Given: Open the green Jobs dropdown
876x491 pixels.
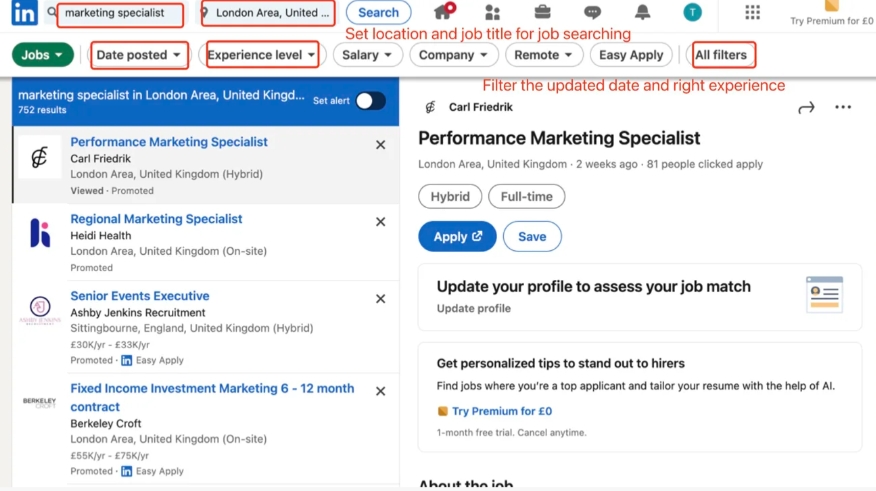Looking at the screenshot, I should [x=43, y=55].
